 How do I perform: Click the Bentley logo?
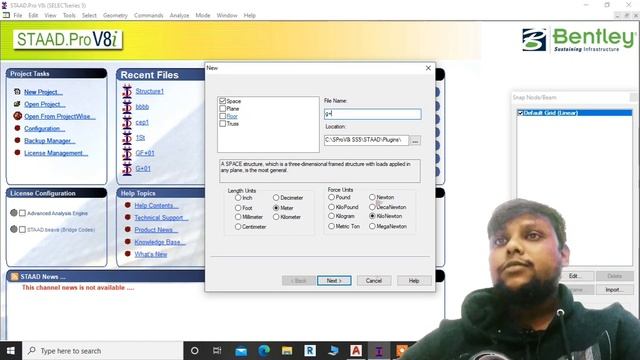coord(579,40)
